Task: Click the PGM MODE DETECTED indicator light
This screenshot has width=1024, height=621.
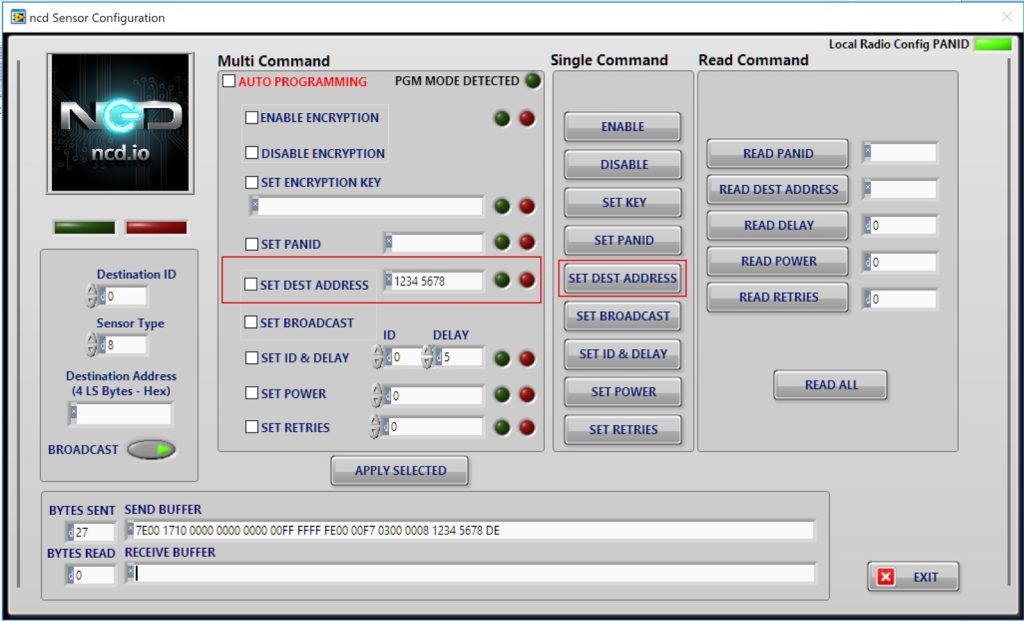Action: click(x=531, y=82)
